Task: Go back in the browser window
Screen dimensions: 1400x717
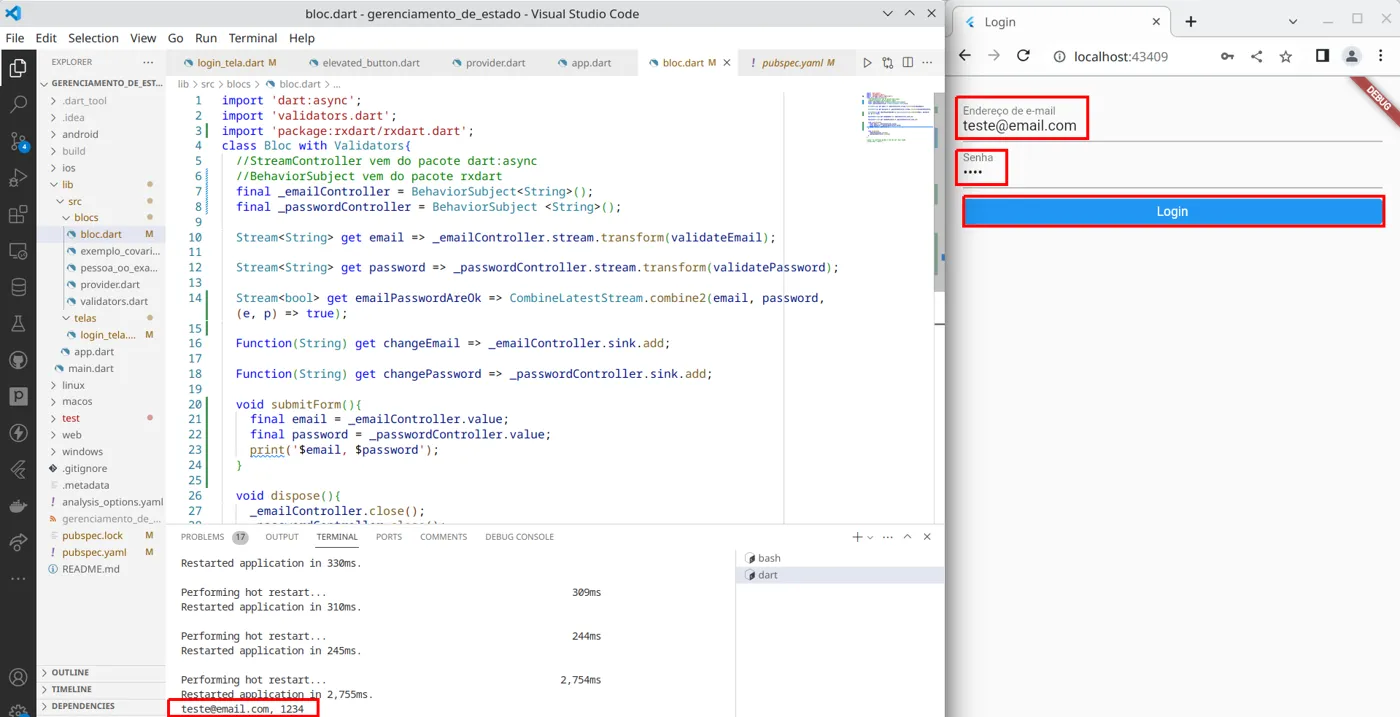Action: (x=965, y=56)
